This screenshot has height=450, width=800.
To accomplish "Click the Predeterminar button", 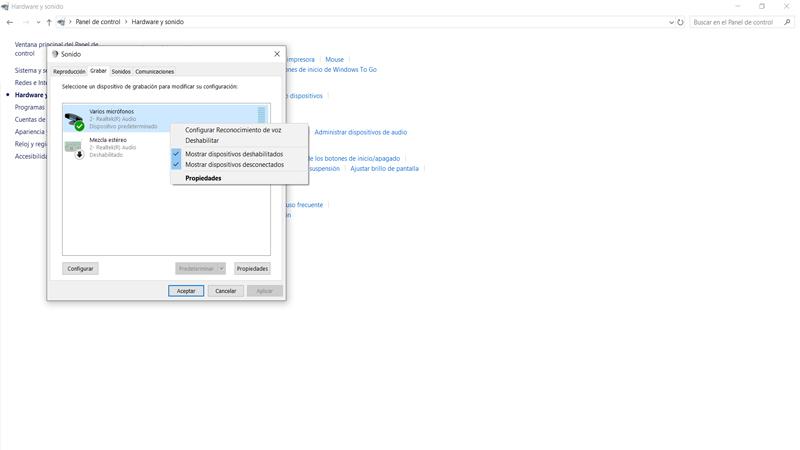I will click(196, 268).
